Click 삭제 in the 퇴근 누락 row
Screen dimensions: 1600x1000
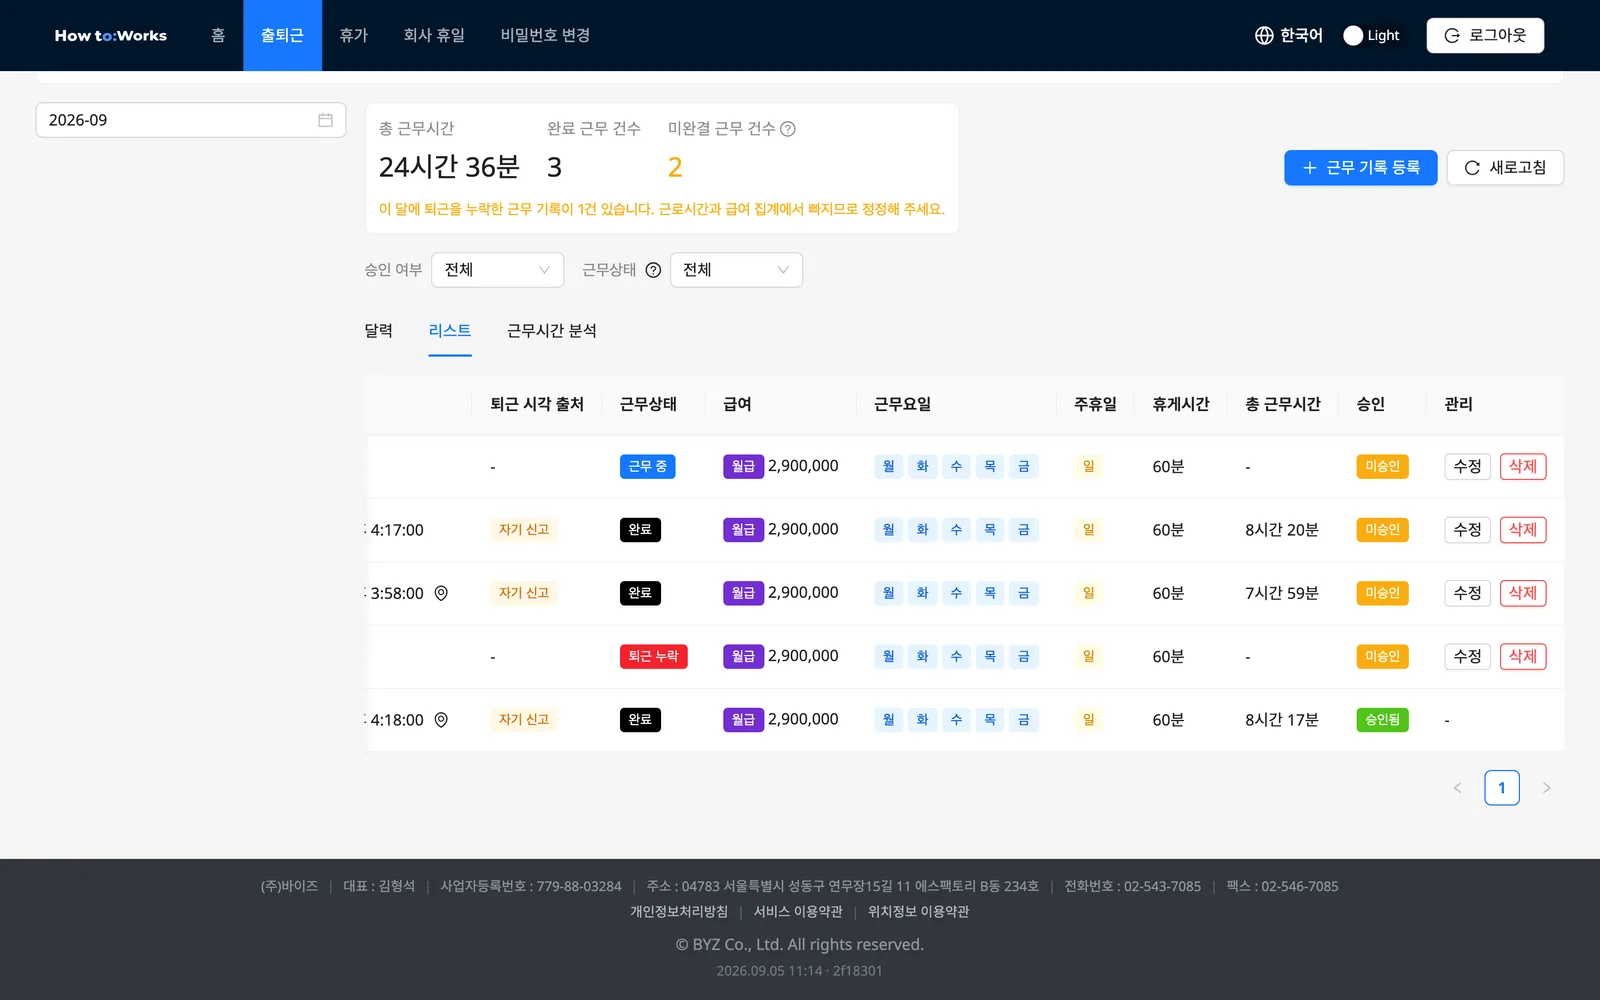(x=1523, y=657)
